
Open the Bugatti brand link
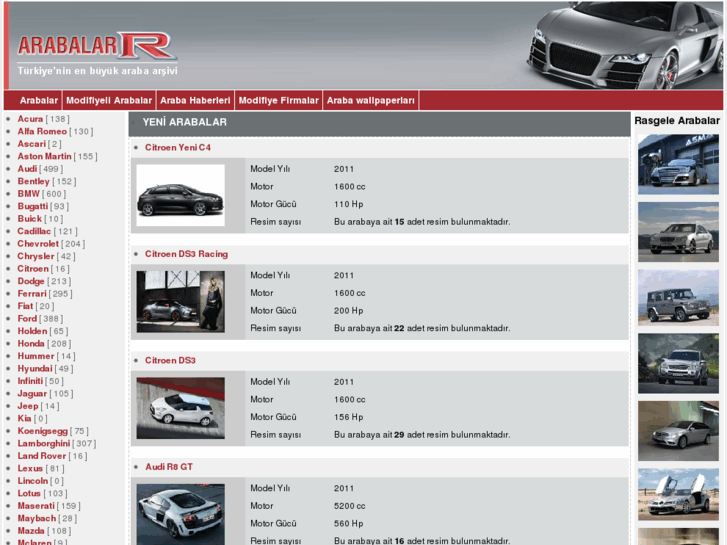click(32, 207)
